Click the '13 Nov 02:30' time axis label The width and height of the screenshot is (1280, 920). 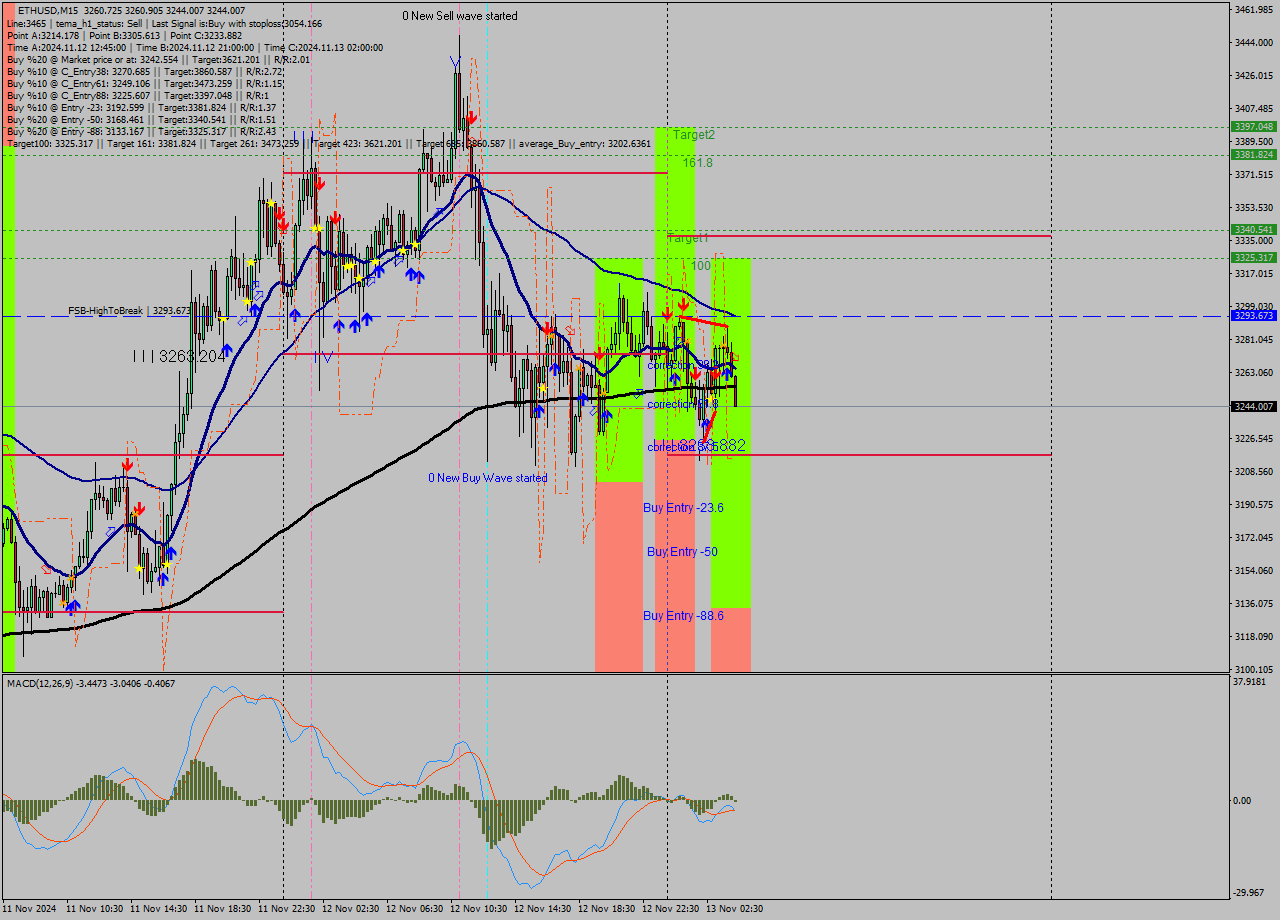(735, 909)
